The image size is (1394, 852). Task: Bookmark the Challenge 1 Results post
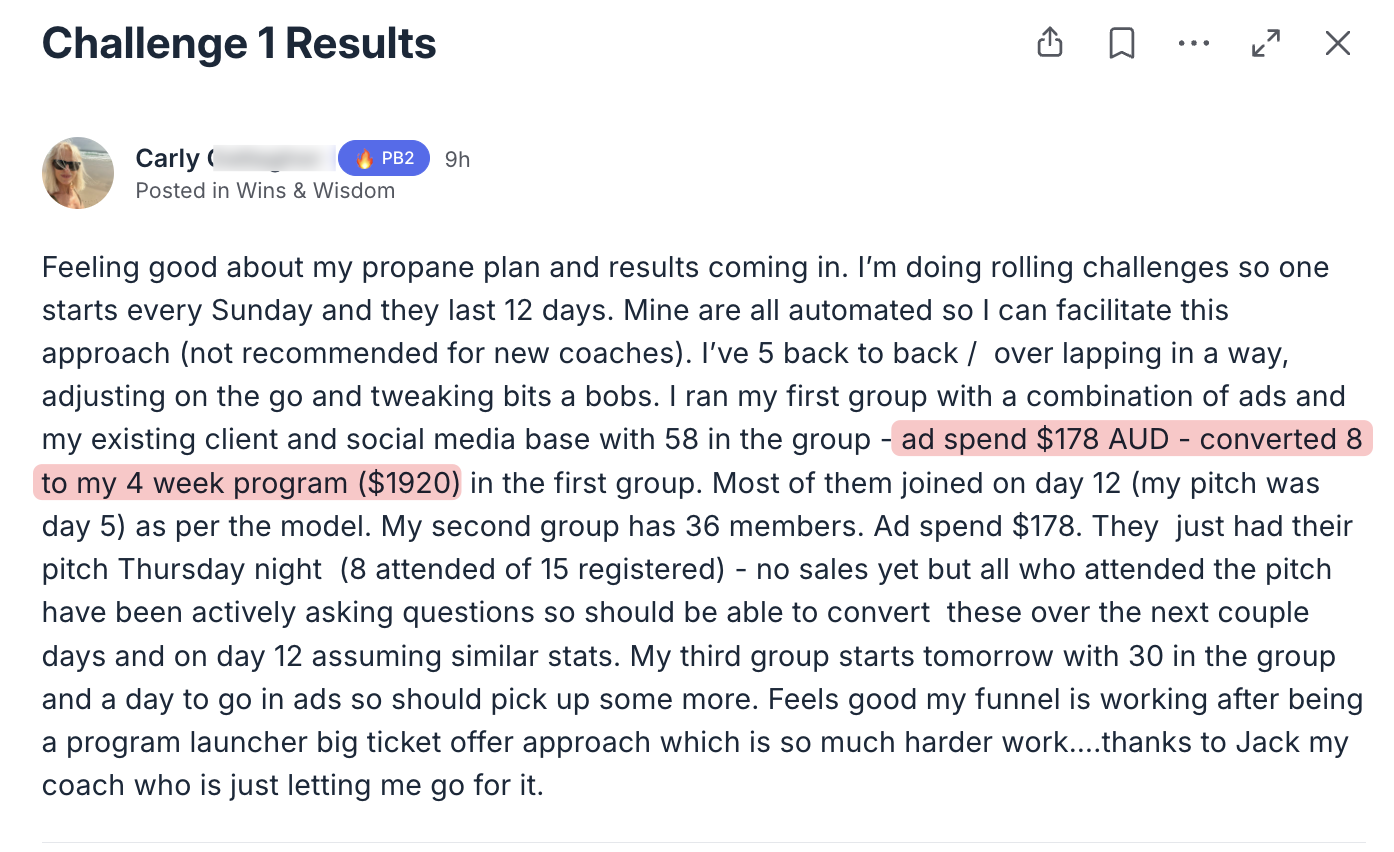1122,43
